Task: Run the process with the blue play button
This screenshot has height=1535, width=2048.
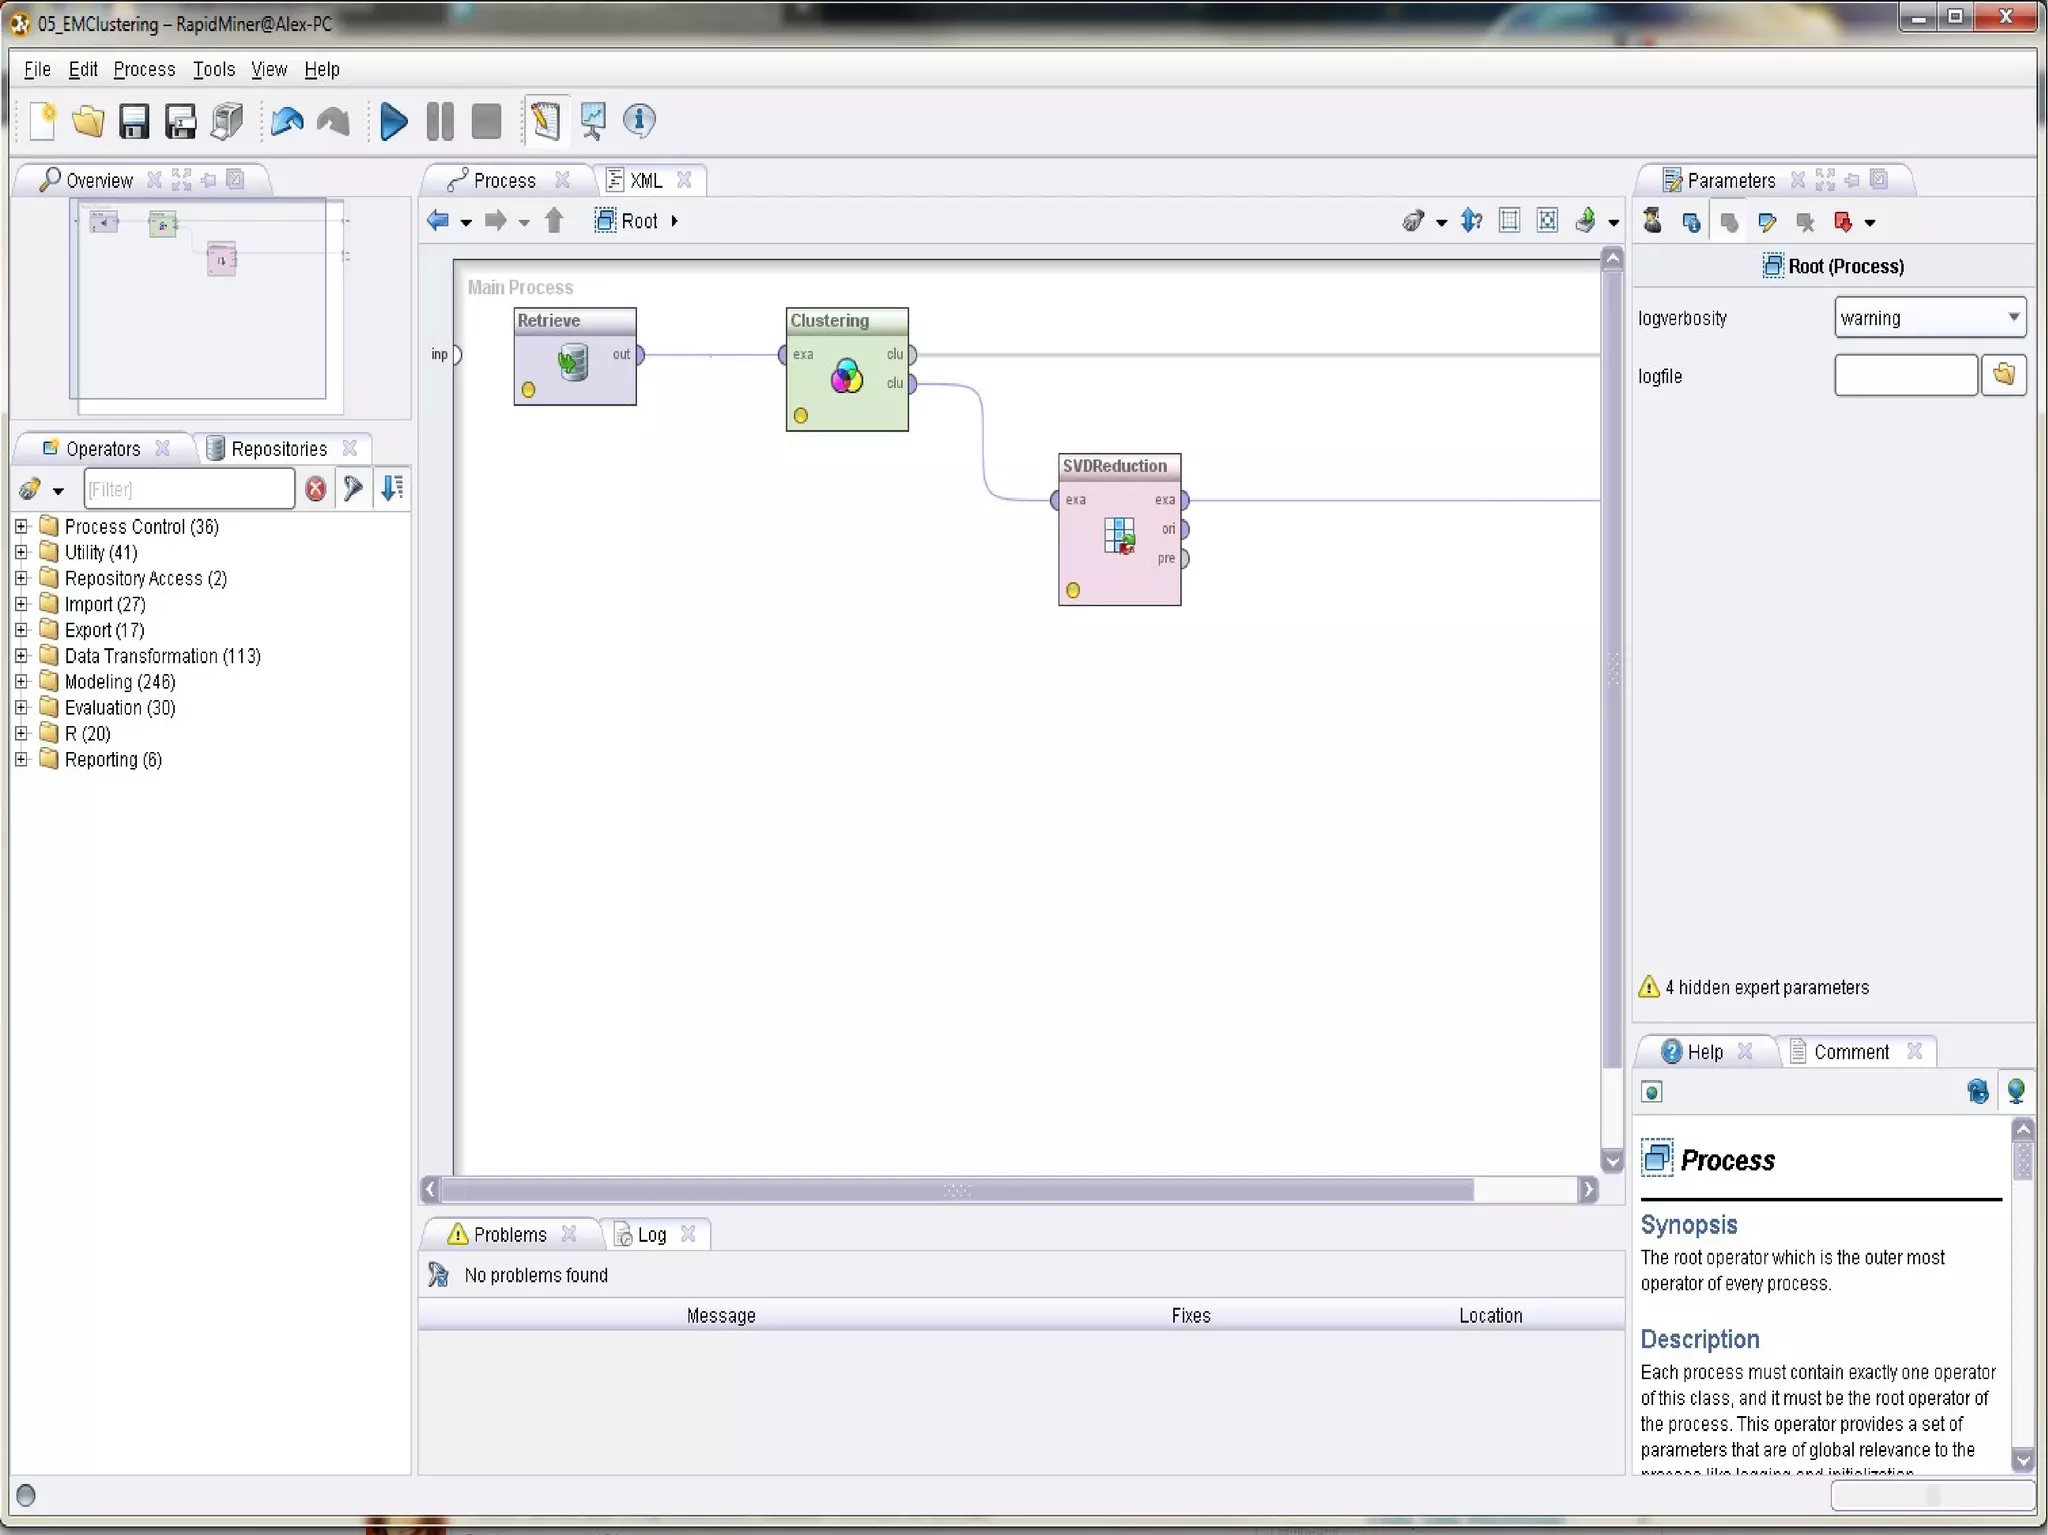Action: (x=393, y=121)
